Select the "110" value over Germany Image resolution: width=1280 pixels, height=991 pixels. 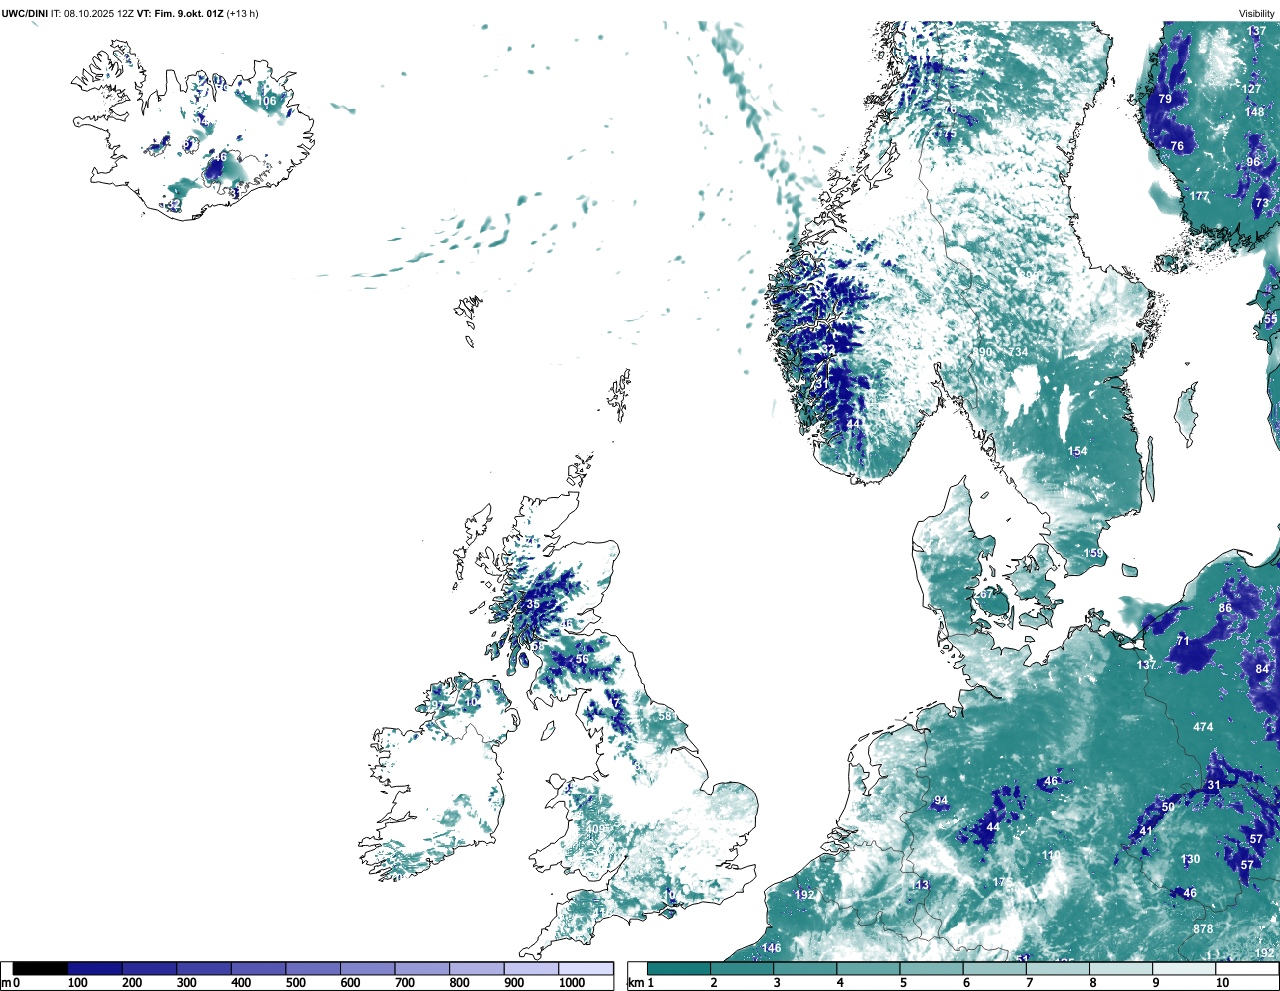pyautogui.click(x=1050, y=855)
